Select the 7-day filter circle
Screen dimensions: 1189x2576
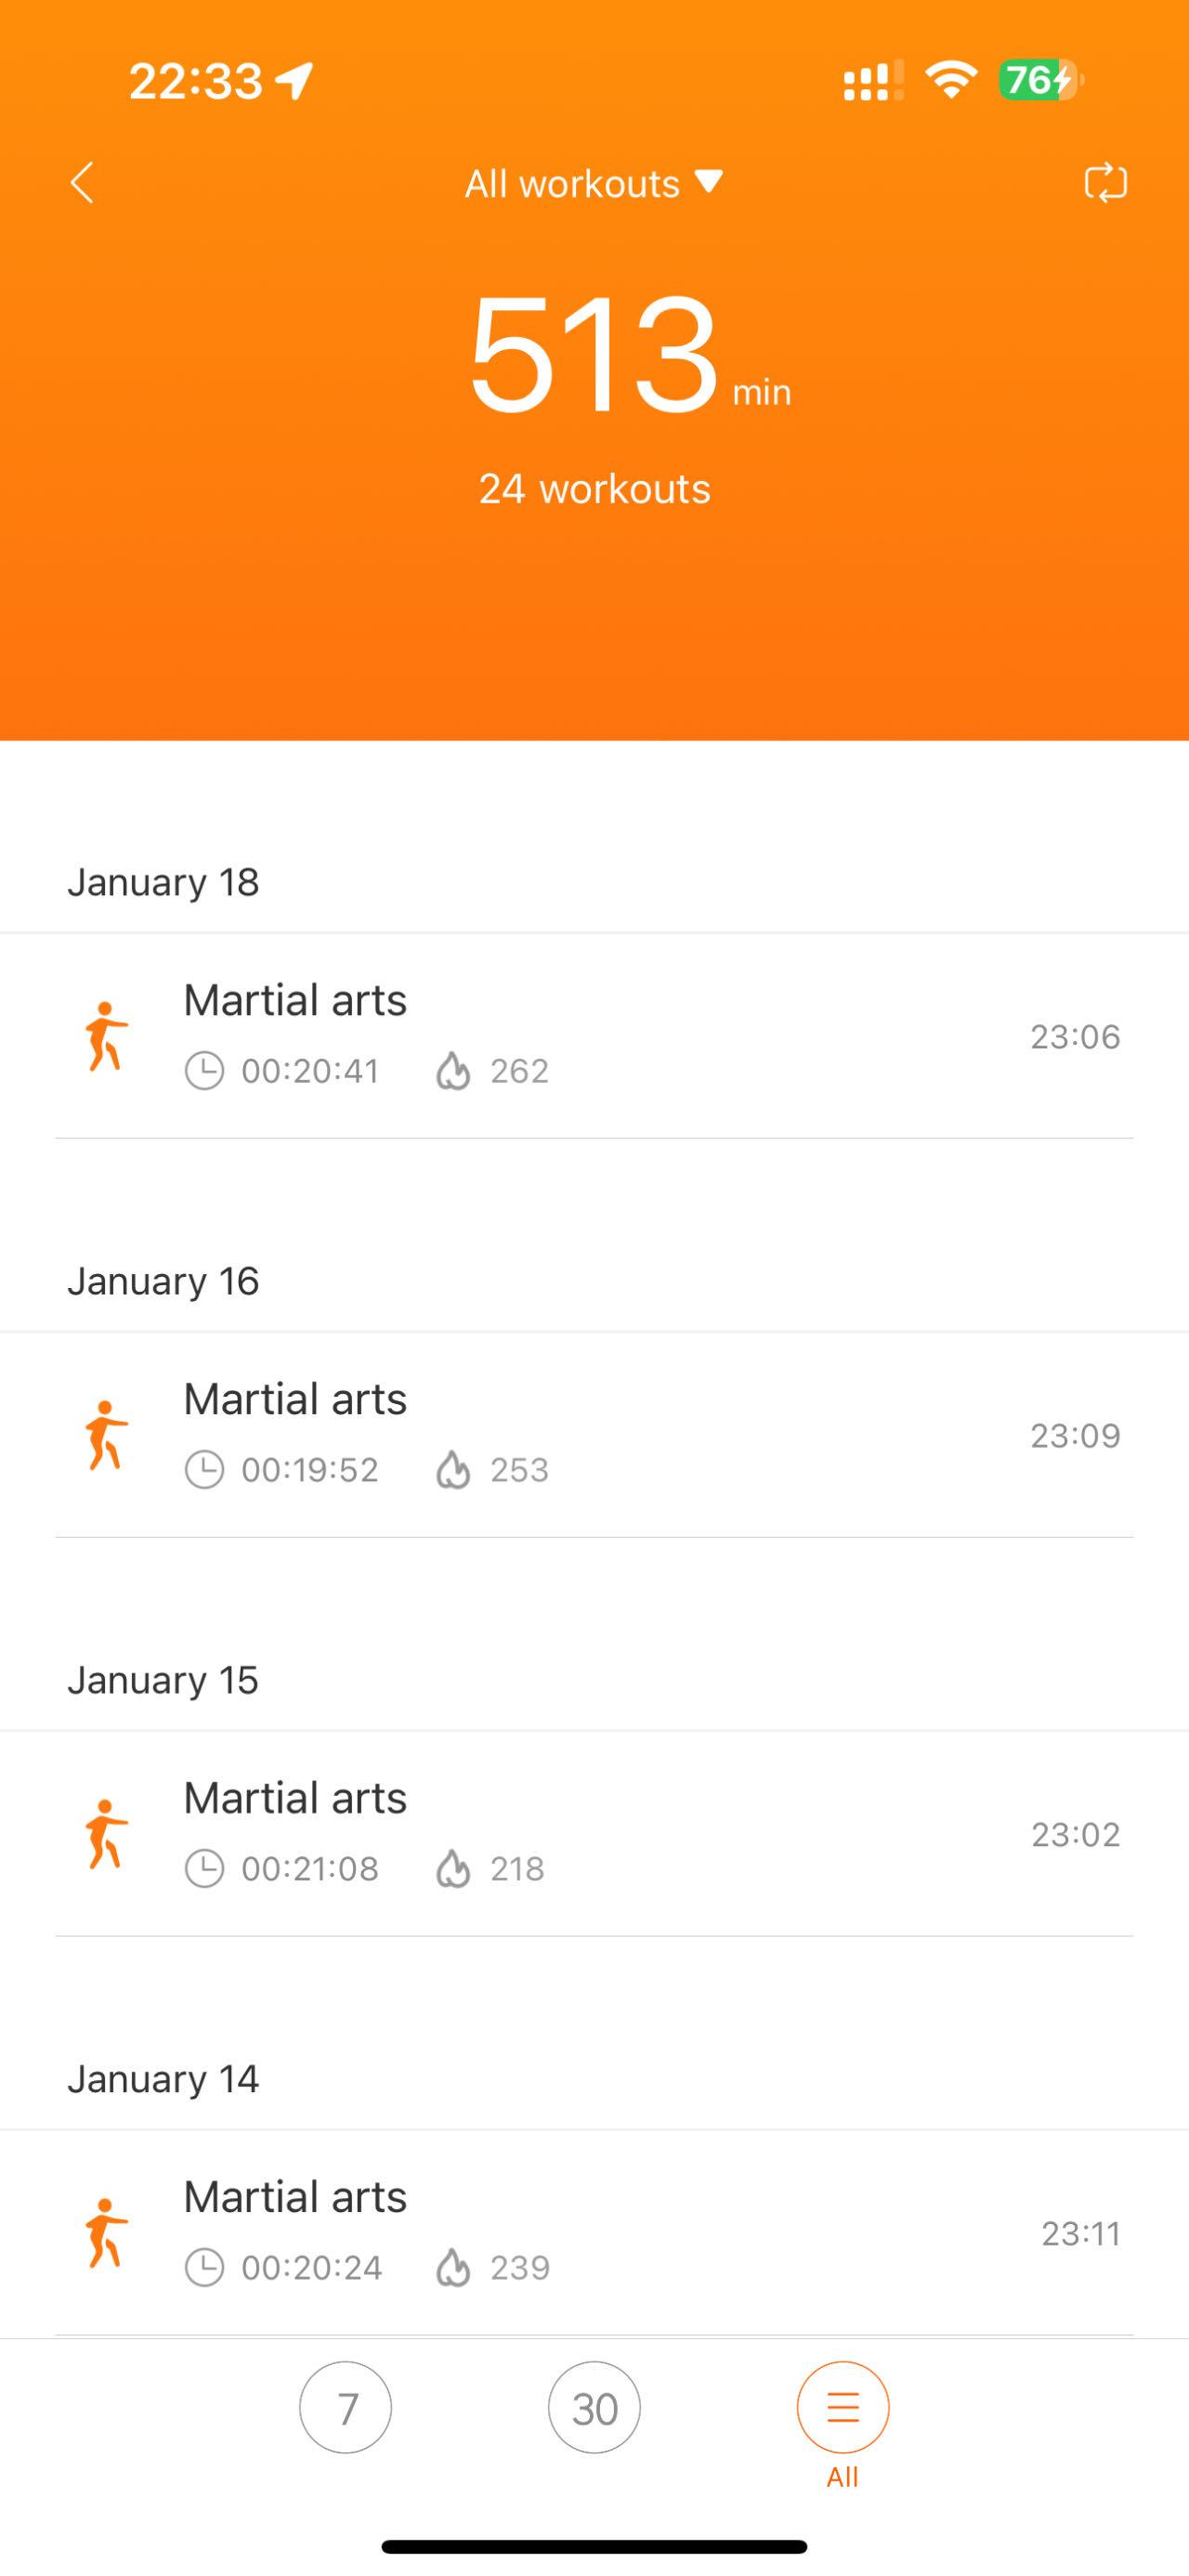(x=346, y=2408)
